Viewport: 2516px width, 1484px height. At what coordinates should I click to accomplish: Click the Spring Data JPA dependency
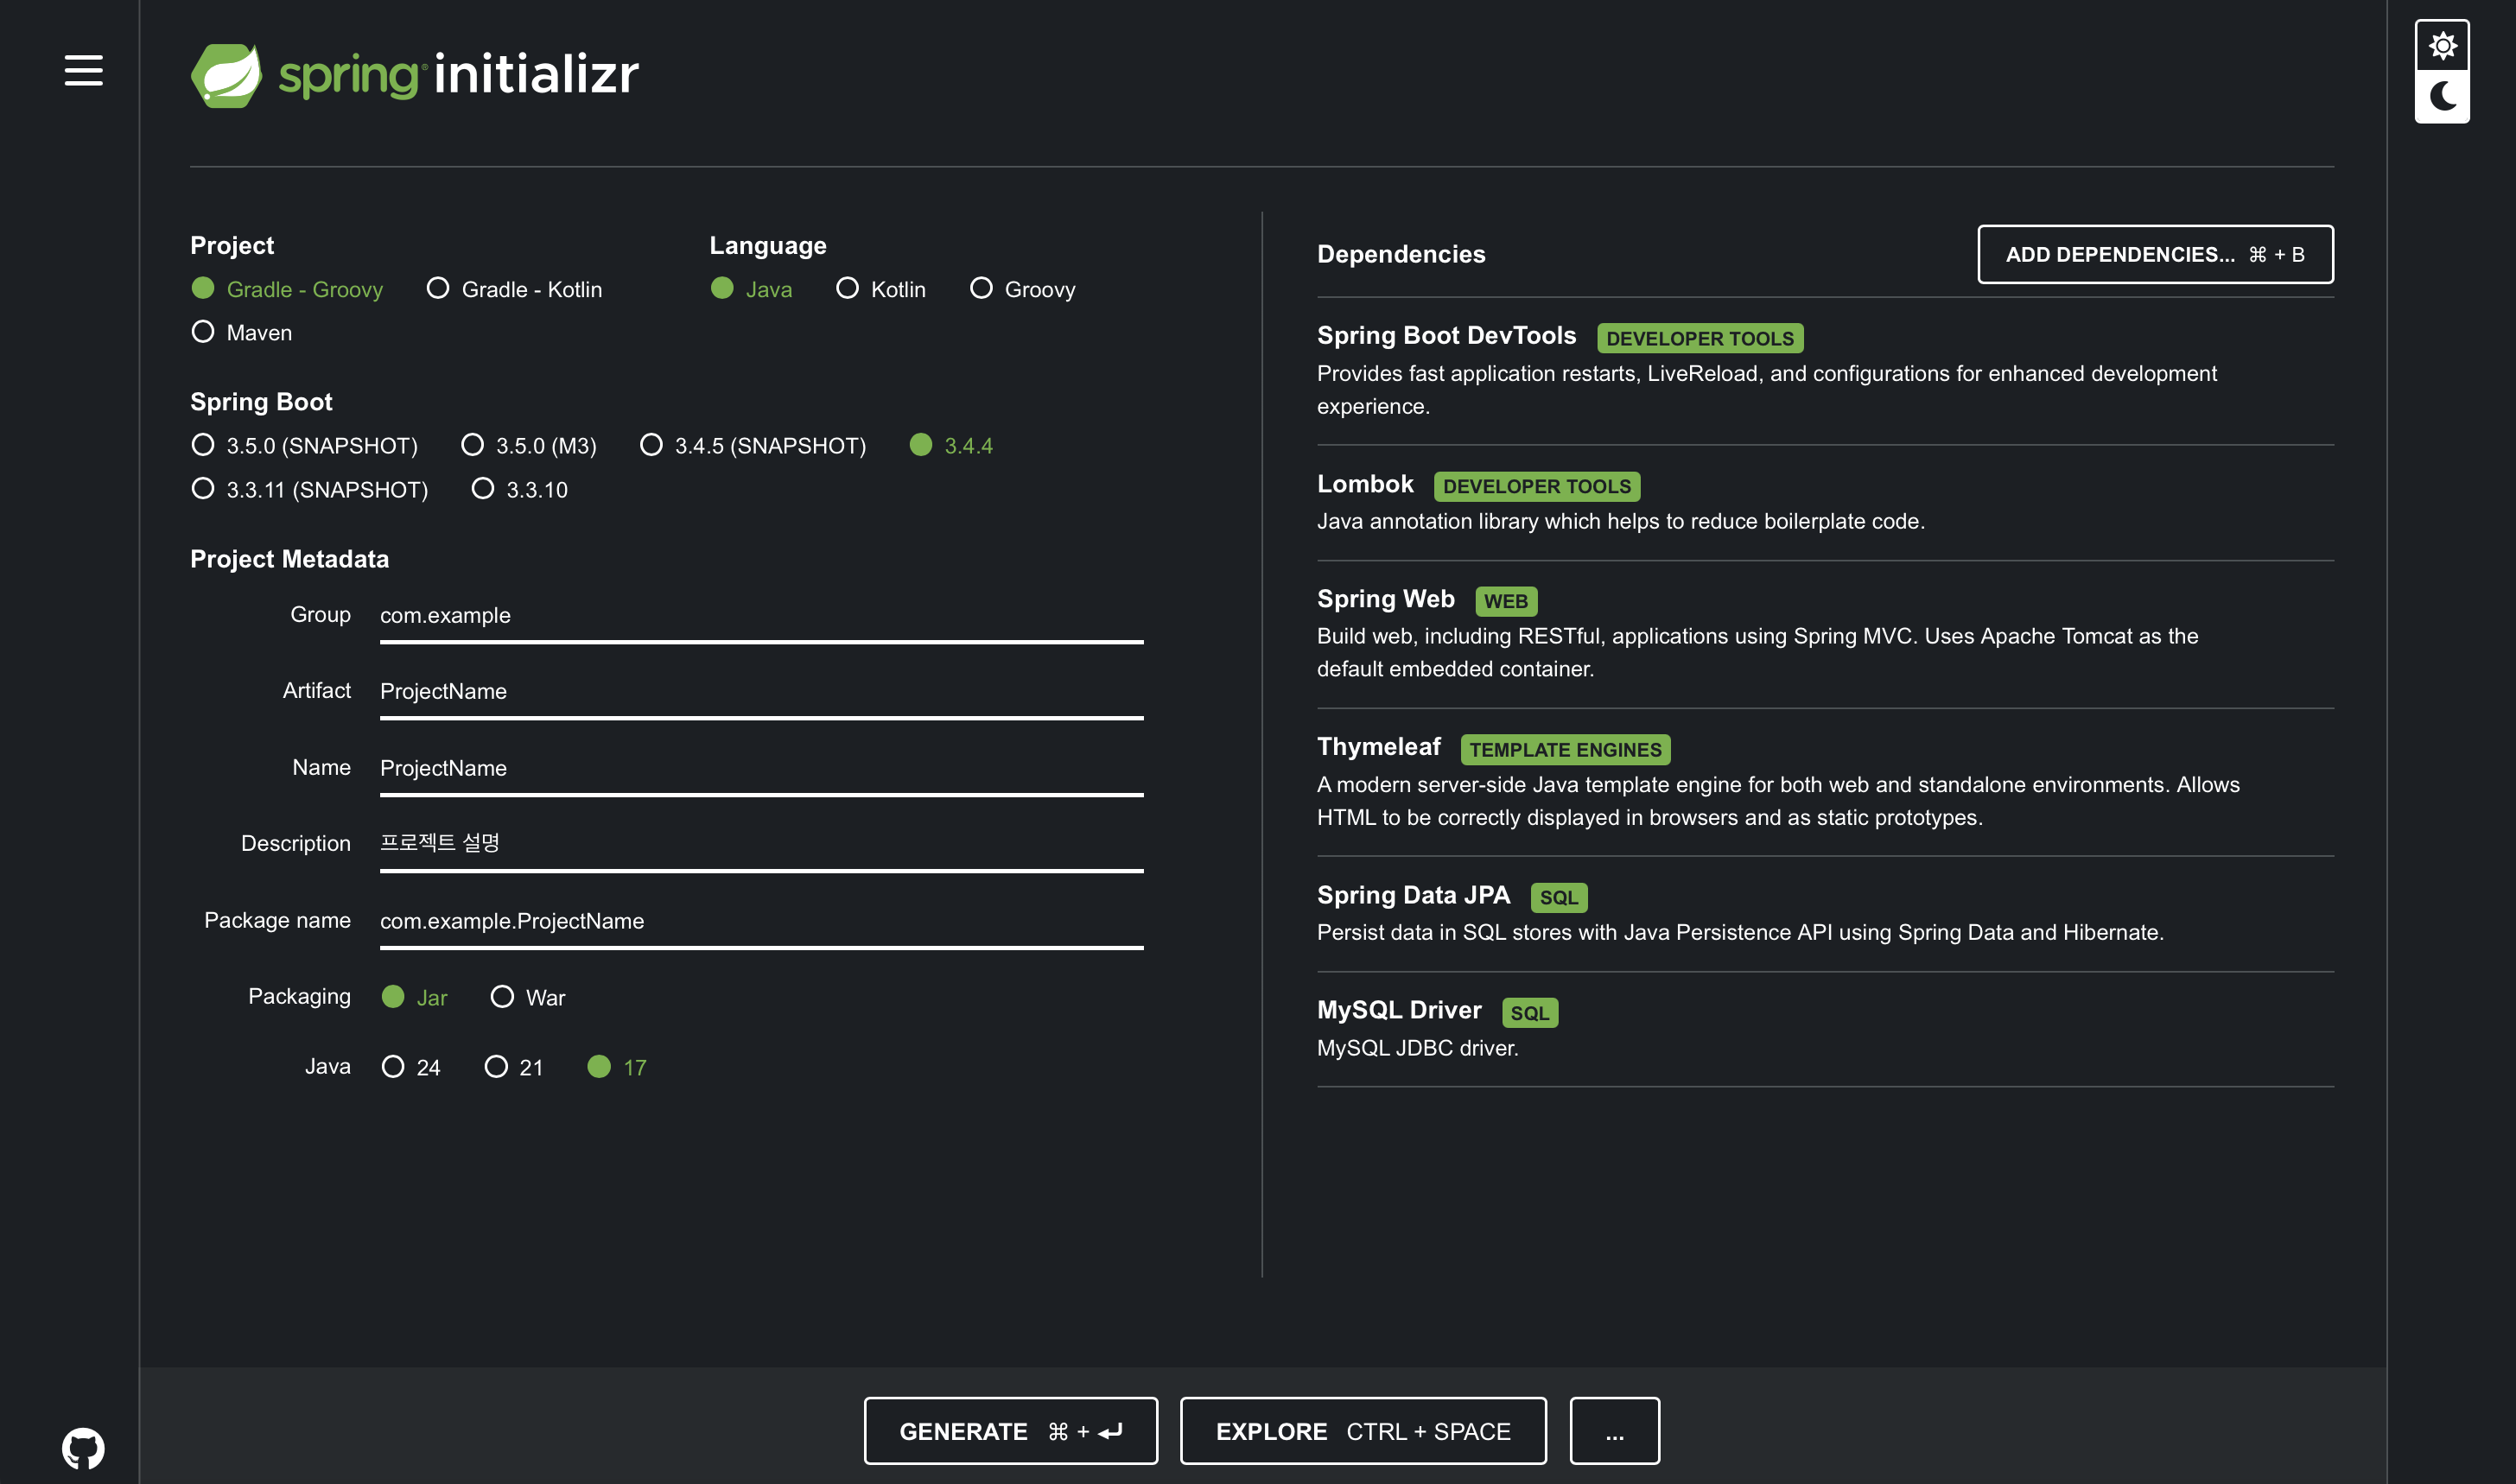1825,913
